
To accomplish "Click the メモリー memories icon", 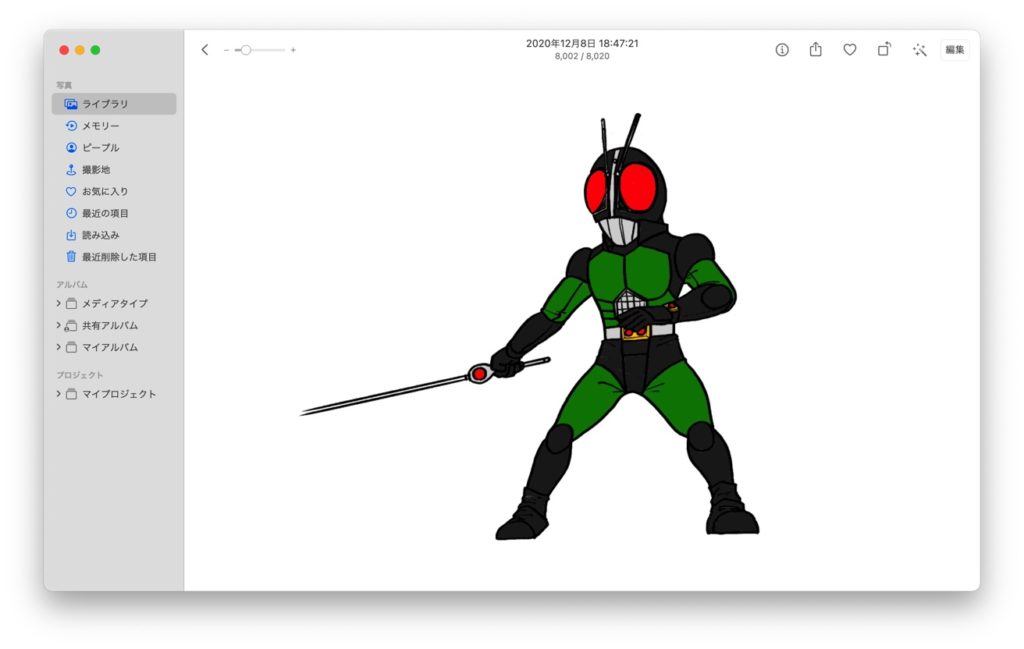I will (x=71, y=125).
